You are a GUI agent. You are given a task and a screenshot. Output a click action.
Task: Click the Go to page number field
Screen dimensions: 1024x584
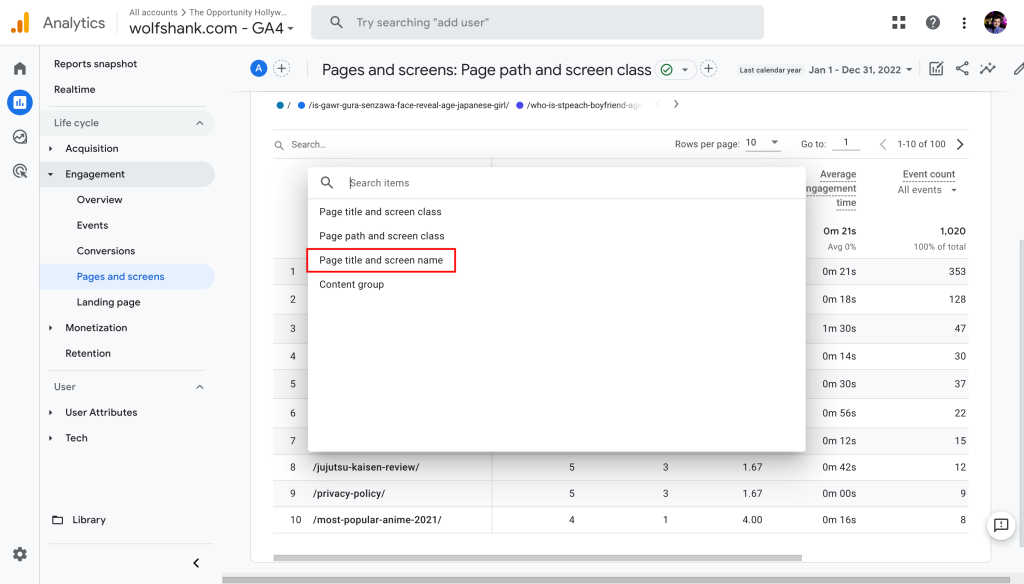tap(846, 143)
